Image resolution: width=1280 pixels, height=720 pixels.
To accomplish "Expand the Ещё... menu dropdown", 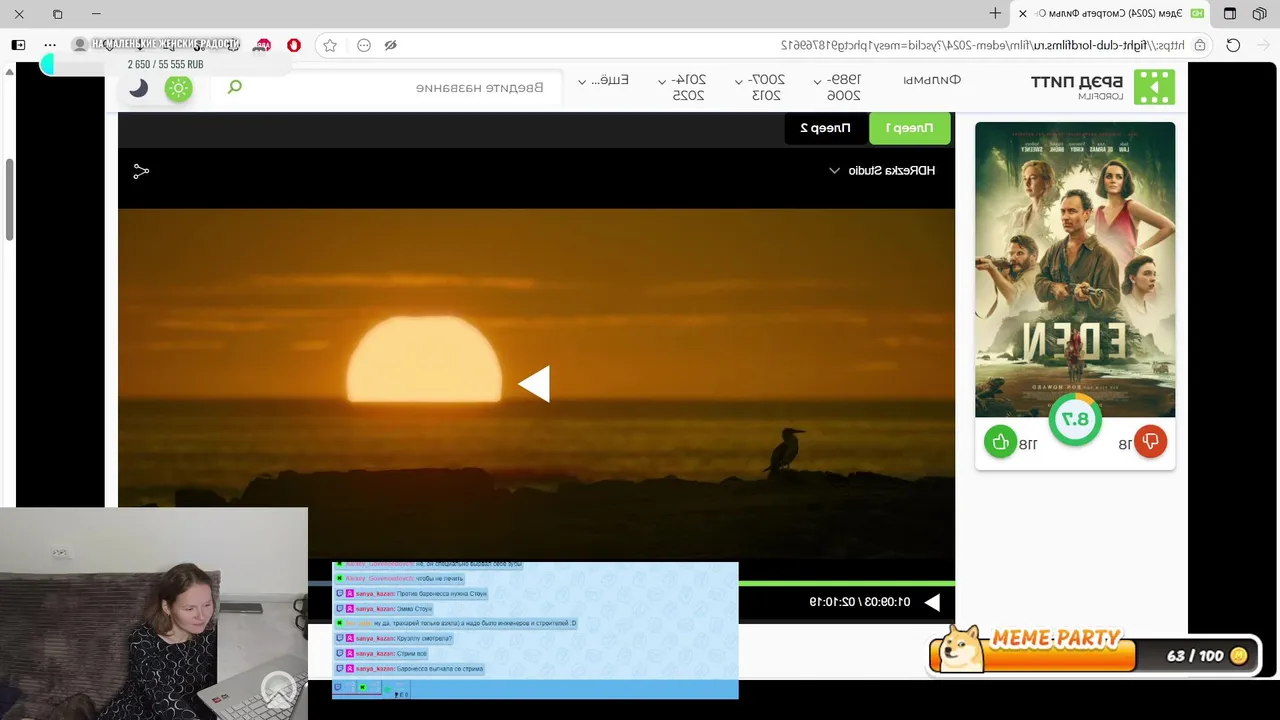I will point(604,80).
